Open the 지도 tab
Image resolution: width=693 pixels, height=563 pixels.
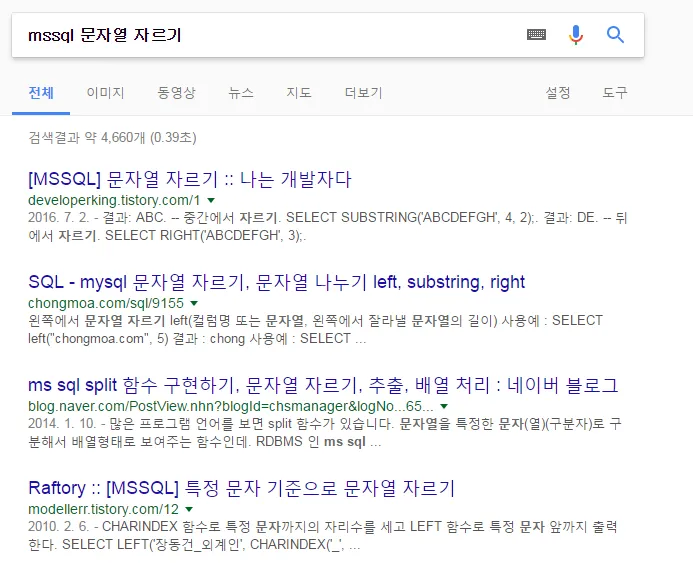click(x=299, y=93)
